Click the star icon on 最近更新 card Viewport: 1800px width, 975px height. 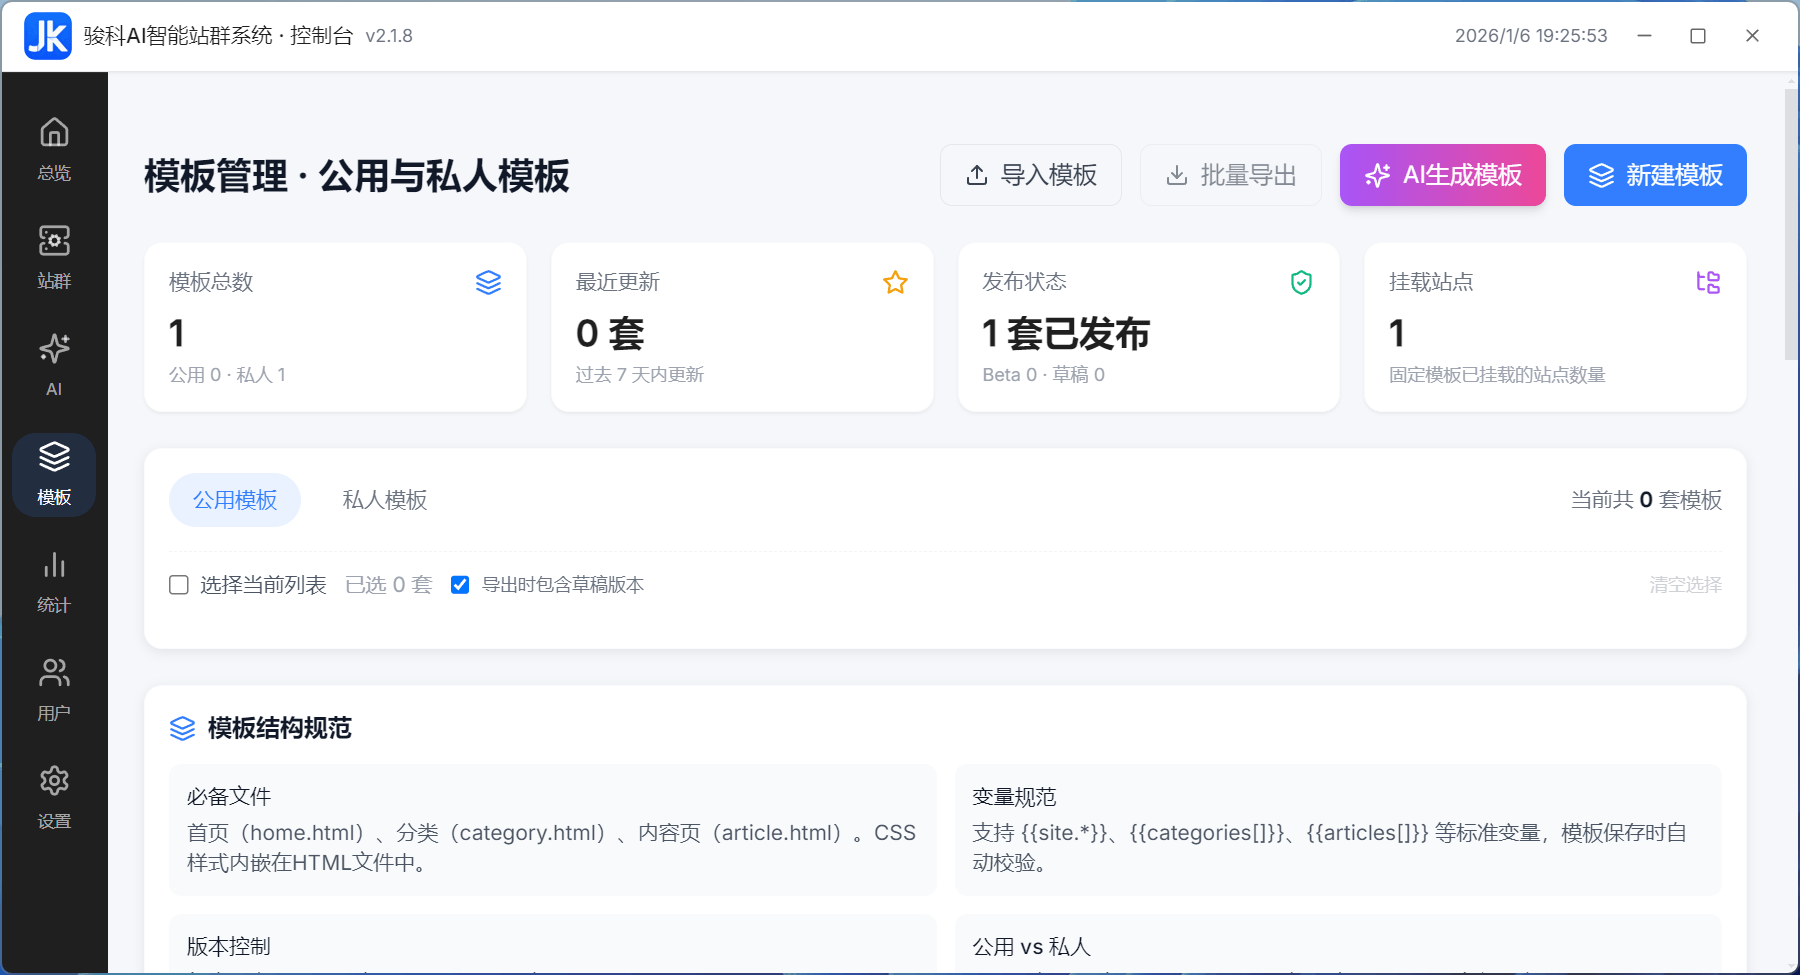(895, 282)
